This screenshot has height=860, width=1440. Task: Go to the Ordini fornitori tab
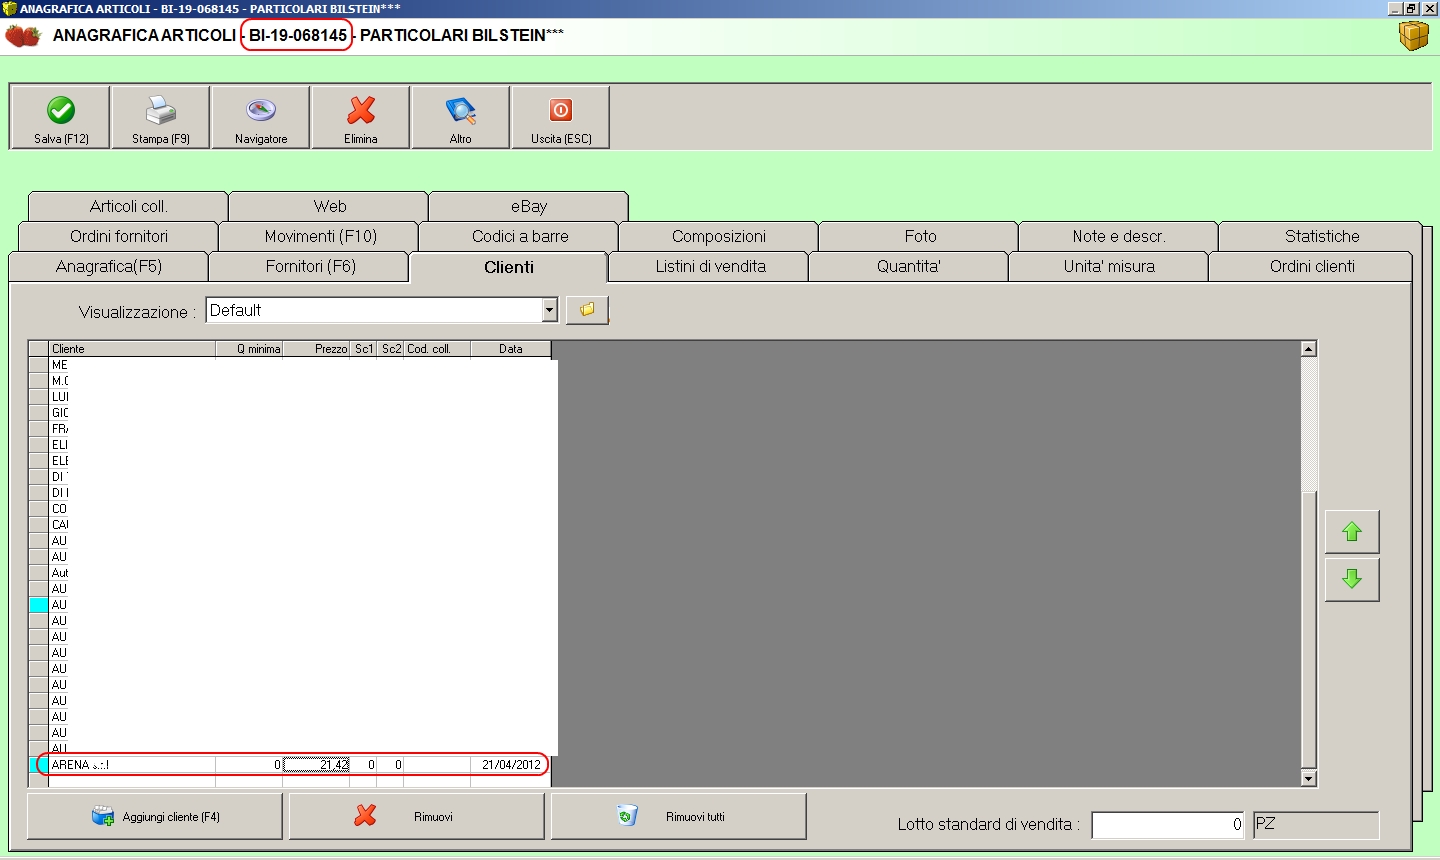pos(119,236)
